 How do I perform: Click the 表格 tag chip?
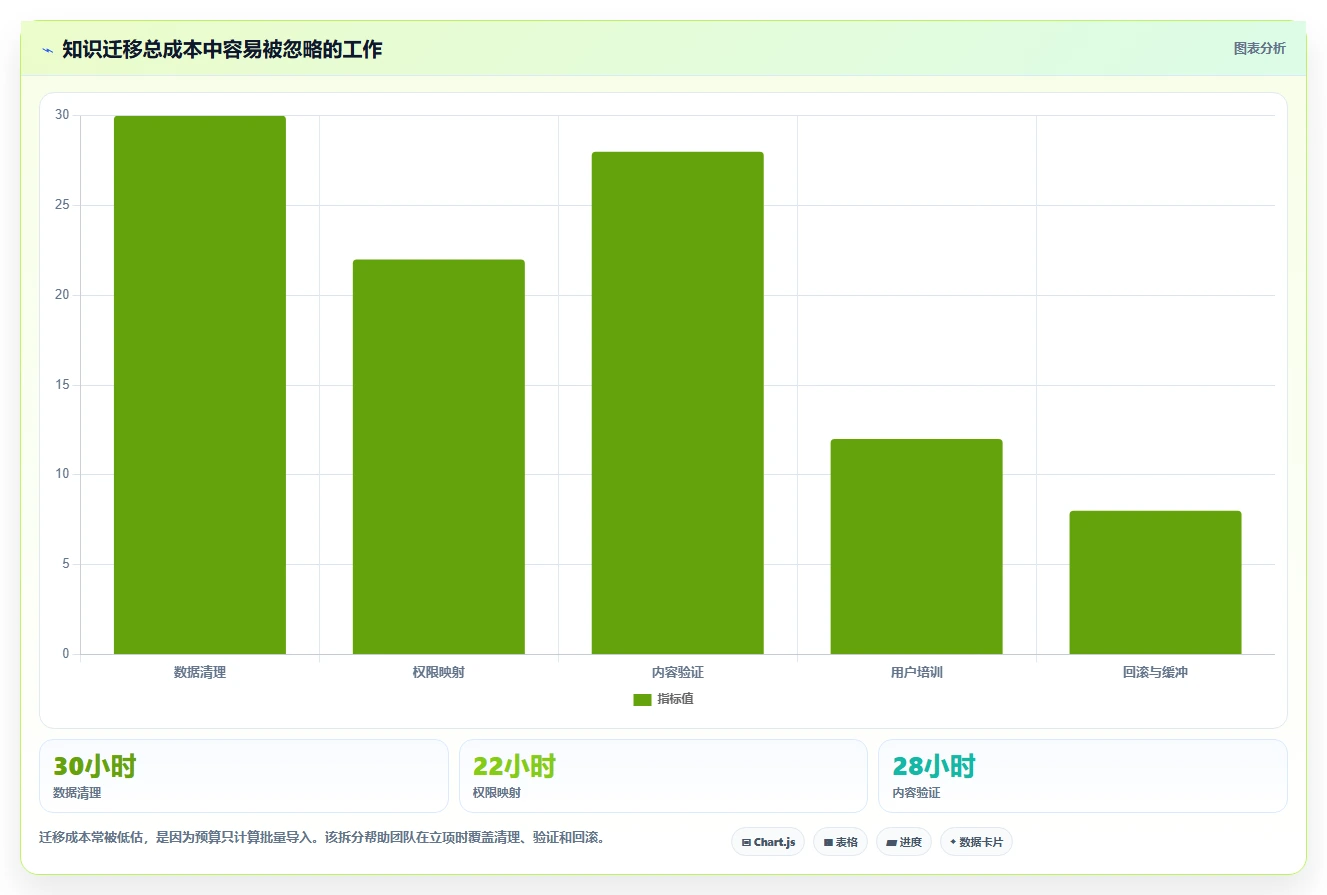tap(840, 842)
